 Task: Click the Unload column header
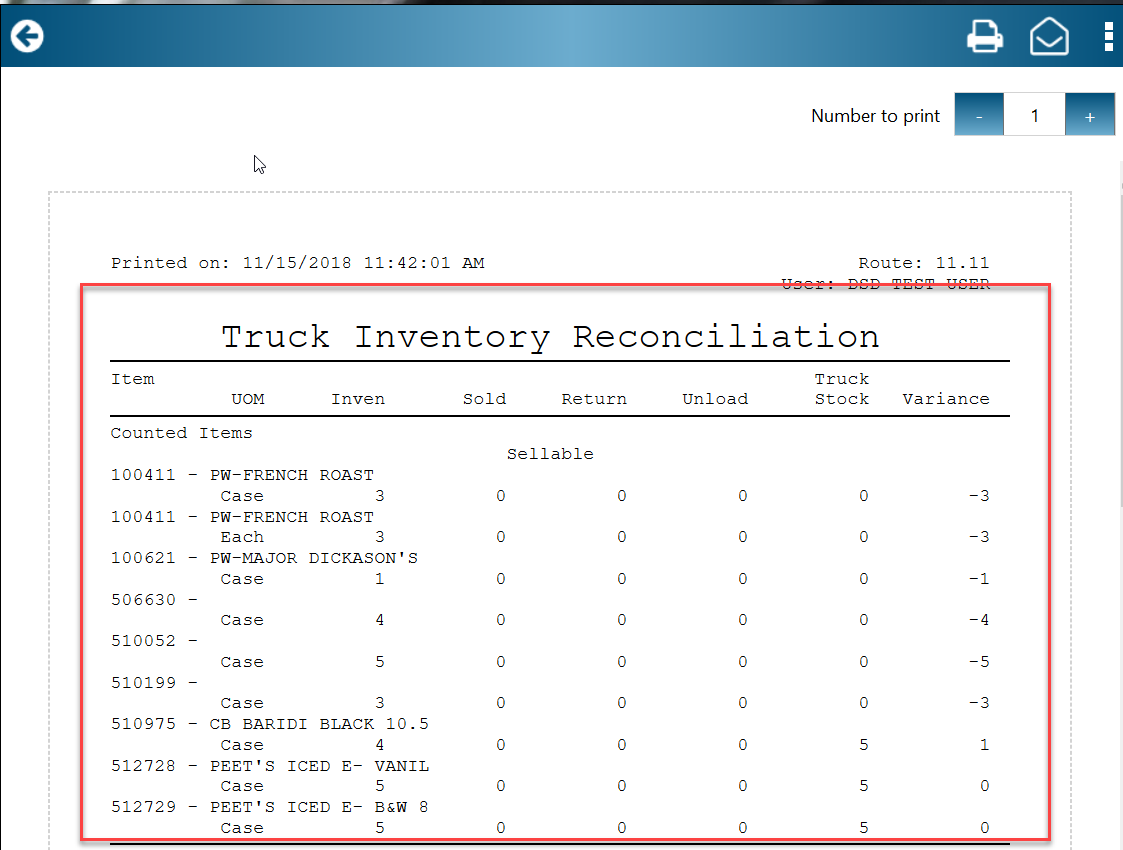click(714, 399)
